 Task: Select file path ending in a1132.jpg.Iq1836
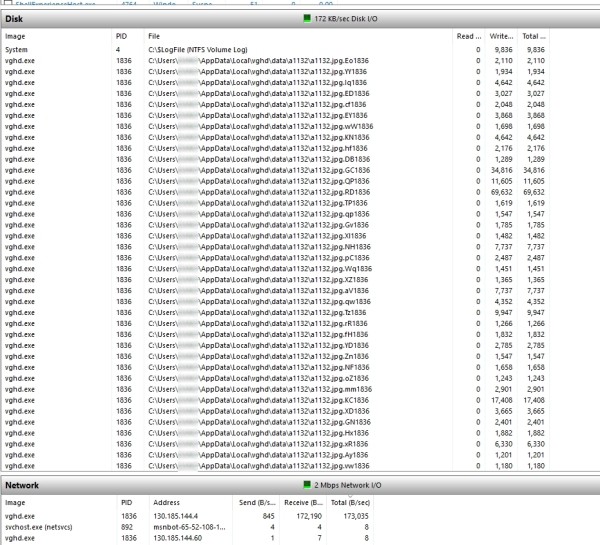point(258,83)
